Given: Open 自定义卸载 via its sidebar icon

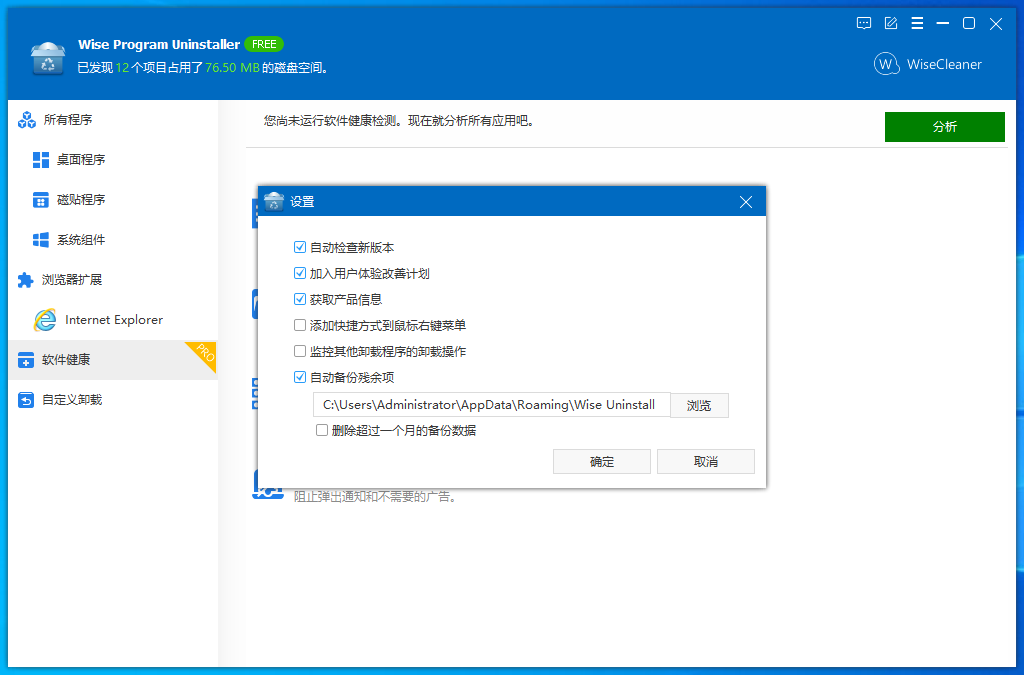Looking at the screenshot, I should (24, 399).
